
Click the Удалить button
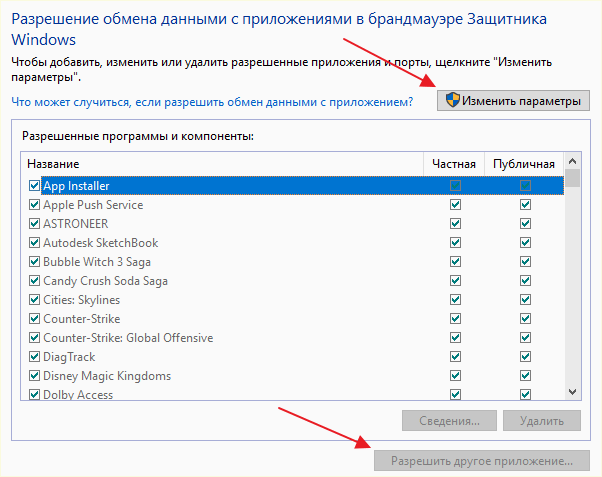pyautogui.click(x=542, y=421)
